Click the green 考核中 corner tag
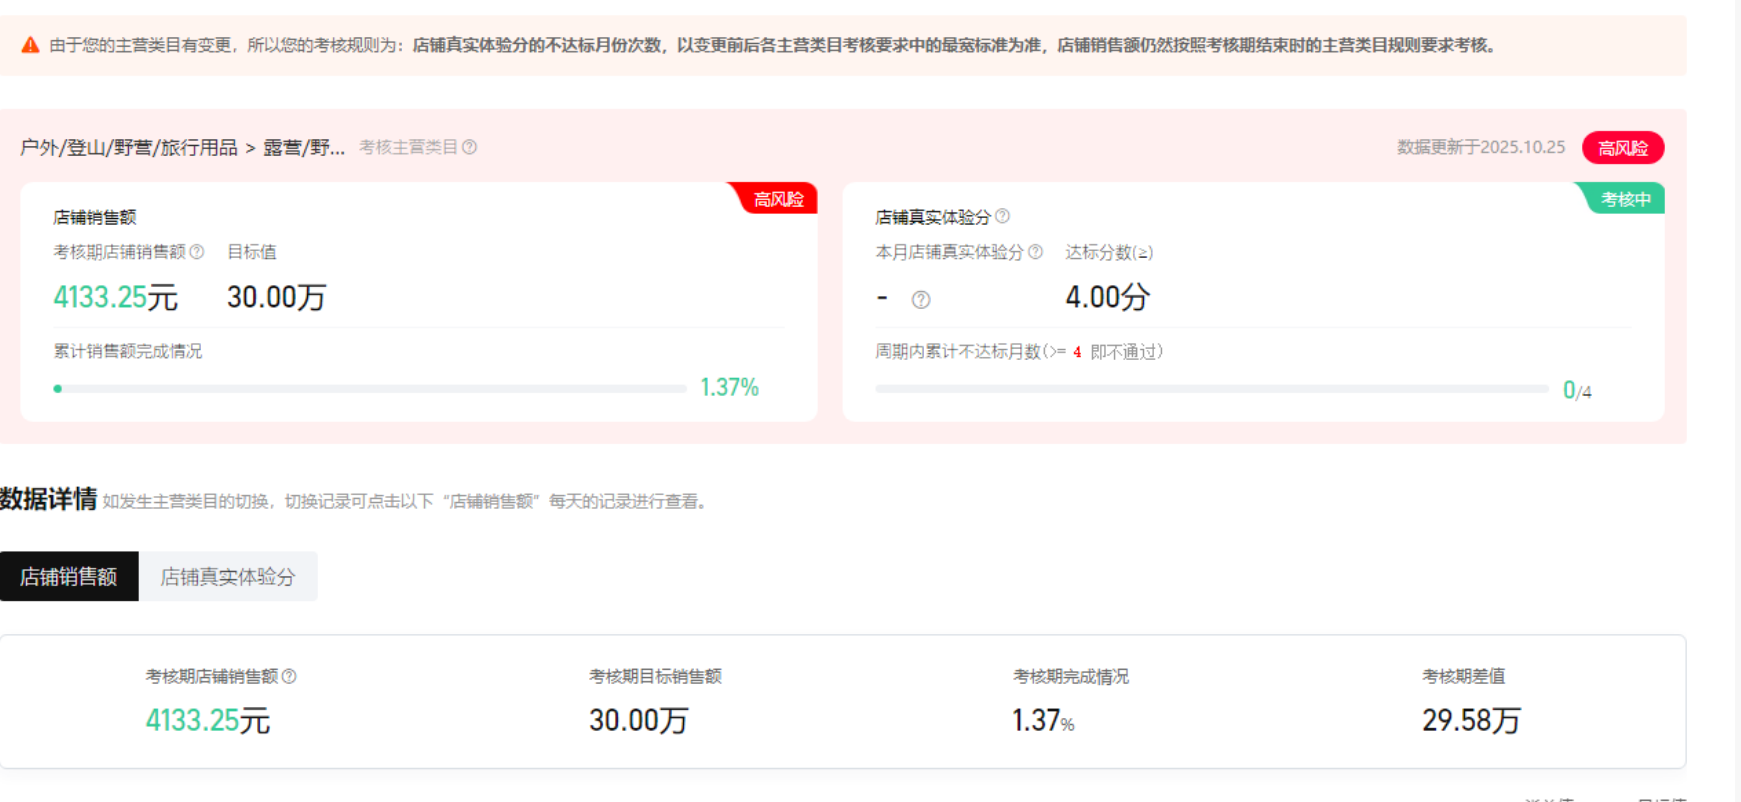 tap(1625, 199)
